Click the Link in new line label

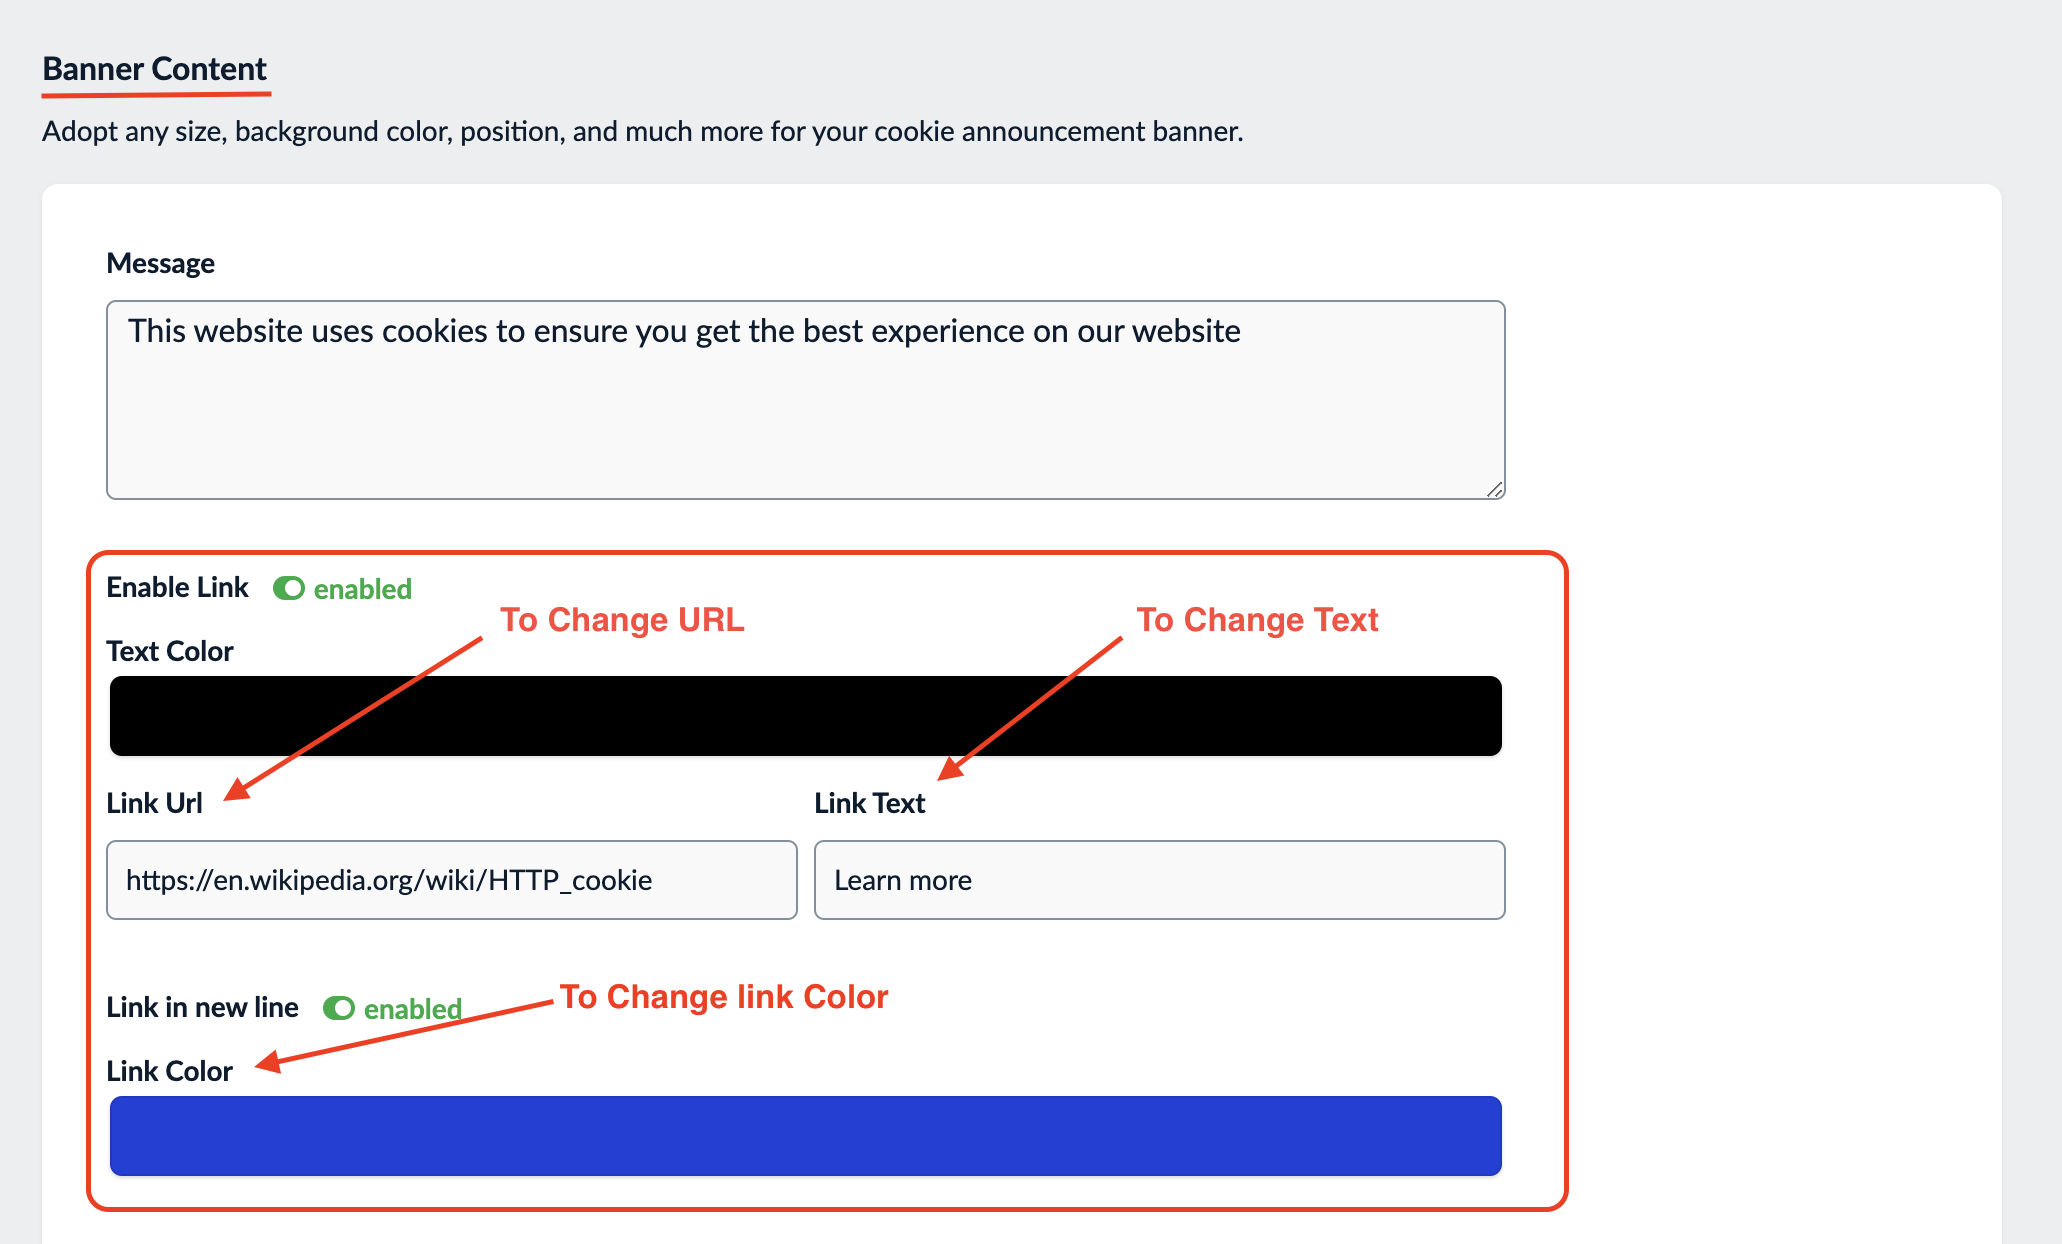[x=202, y=1007]
